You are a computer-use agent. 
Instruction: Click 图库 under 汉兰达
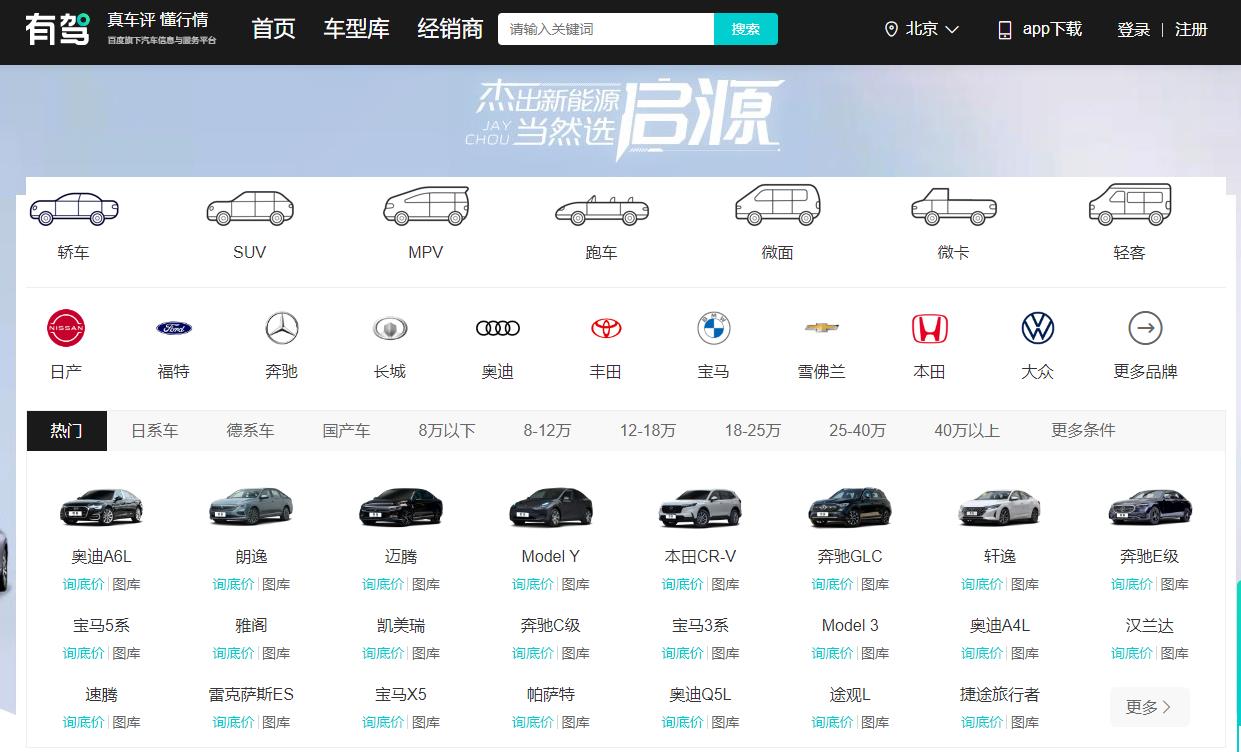click(x=1175, y=653)
